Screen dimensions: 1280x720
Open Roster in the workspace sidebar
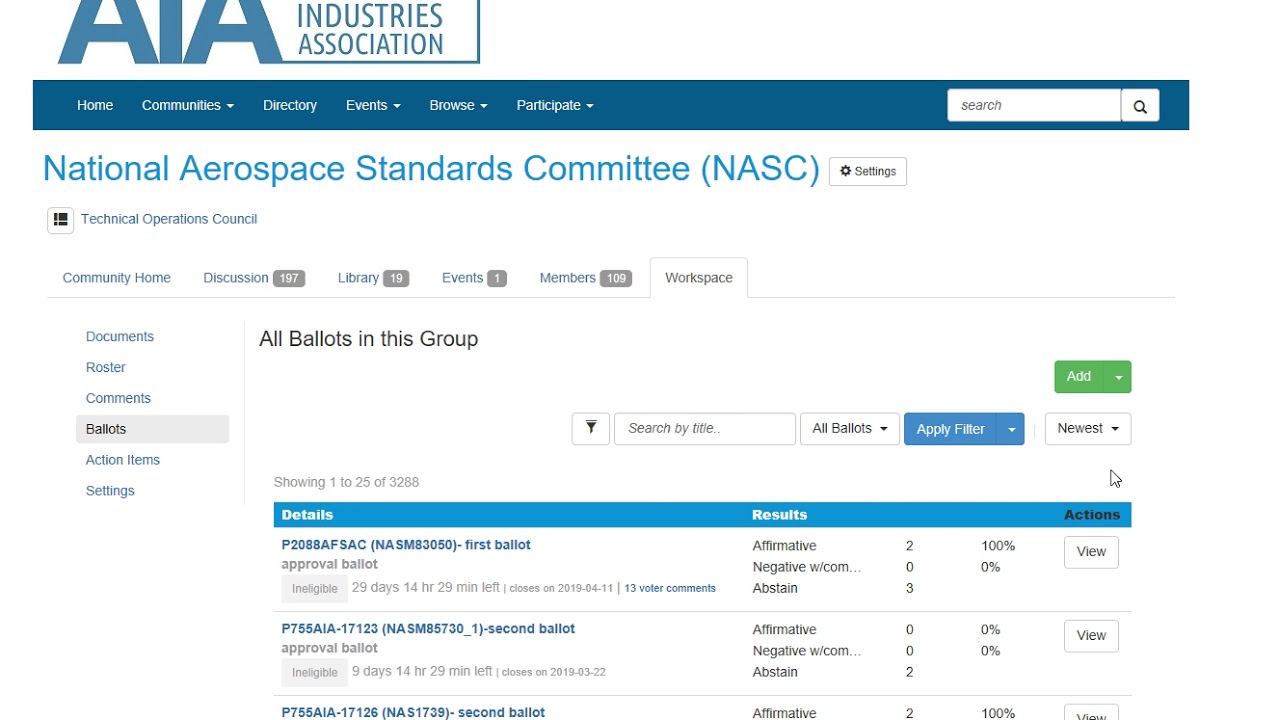(106, 368)
